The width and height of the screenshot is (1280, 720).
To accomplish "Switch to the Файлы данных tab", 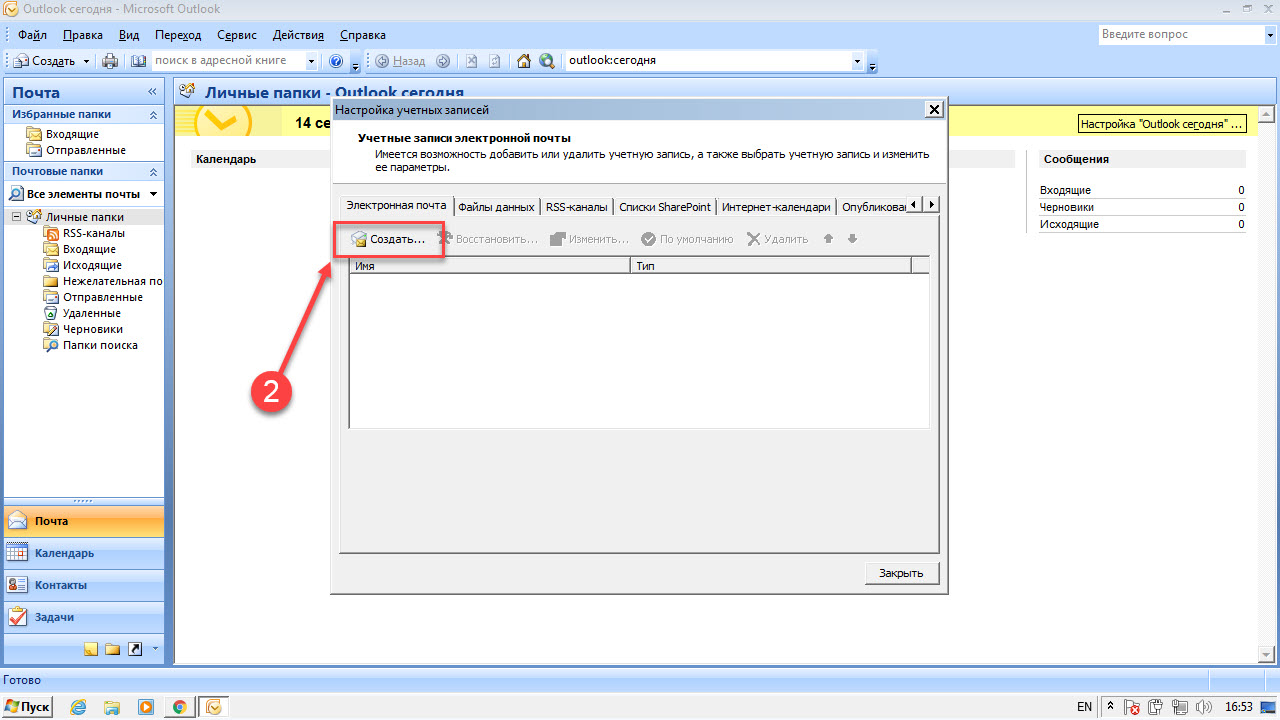I will click(x=496, y=207).
